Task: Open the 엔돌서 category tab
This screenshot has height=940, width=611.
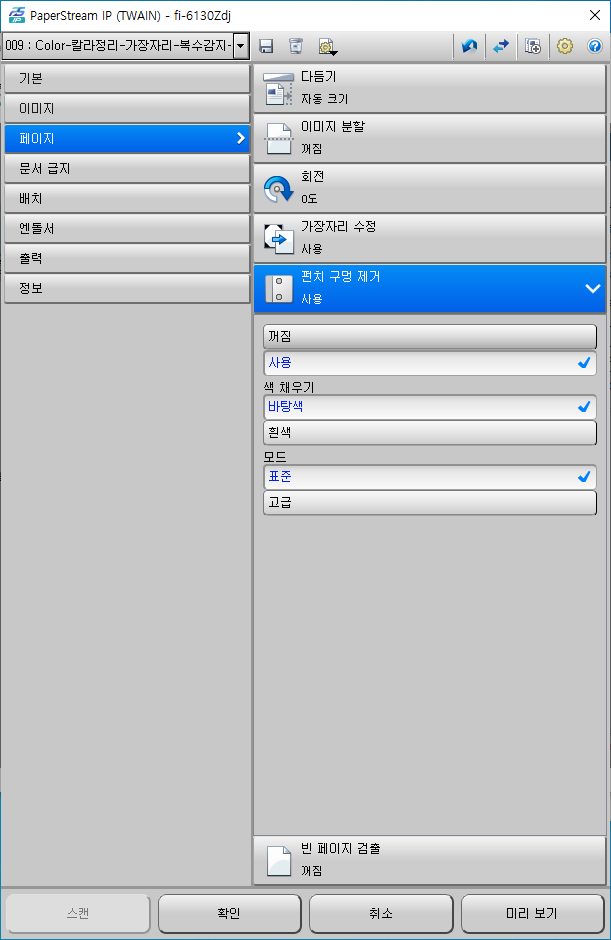Action: [x=127, y=228]
